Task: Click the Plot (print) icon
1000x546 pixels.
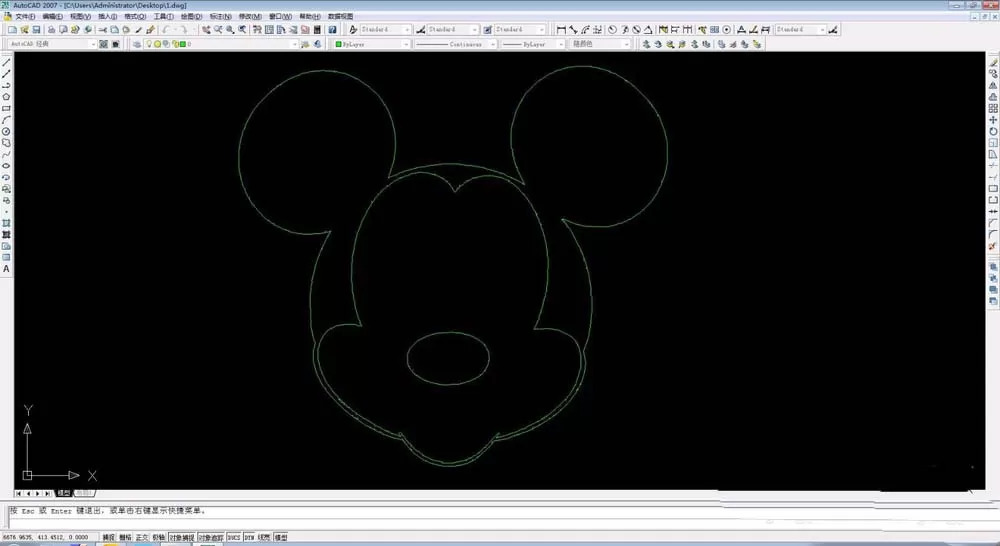Action: (x=52, y=29)
